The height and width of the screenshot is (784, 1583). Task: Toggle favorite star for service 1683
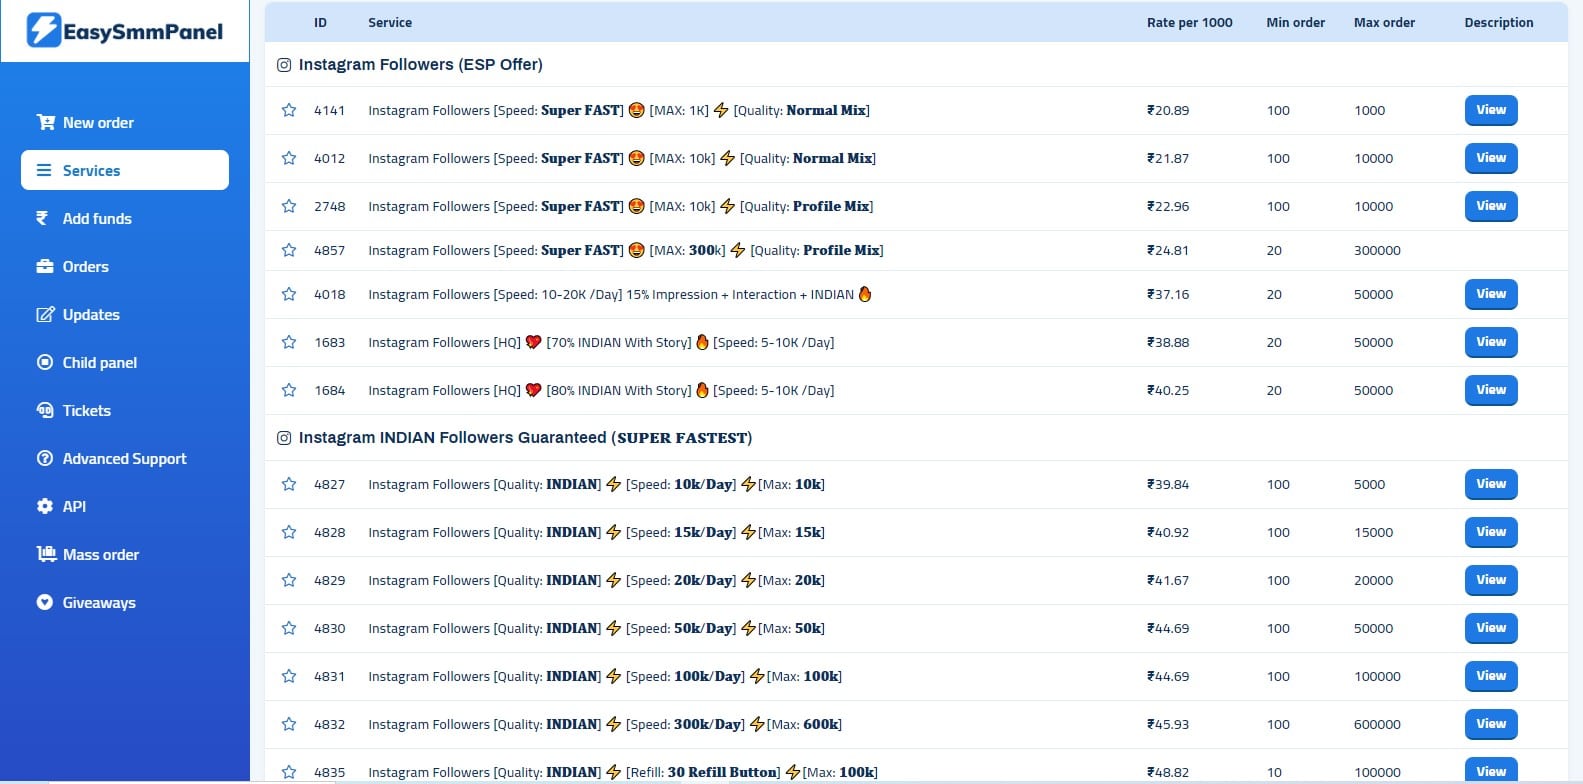coord(289,342)
